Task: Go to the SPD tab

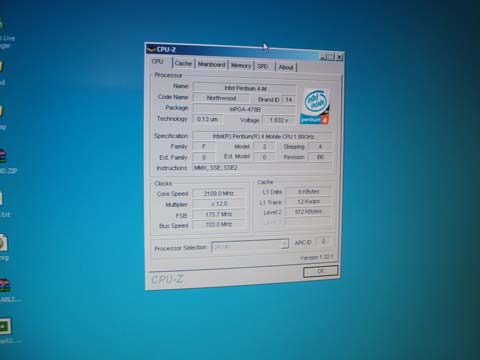Action: coord(263,66)
